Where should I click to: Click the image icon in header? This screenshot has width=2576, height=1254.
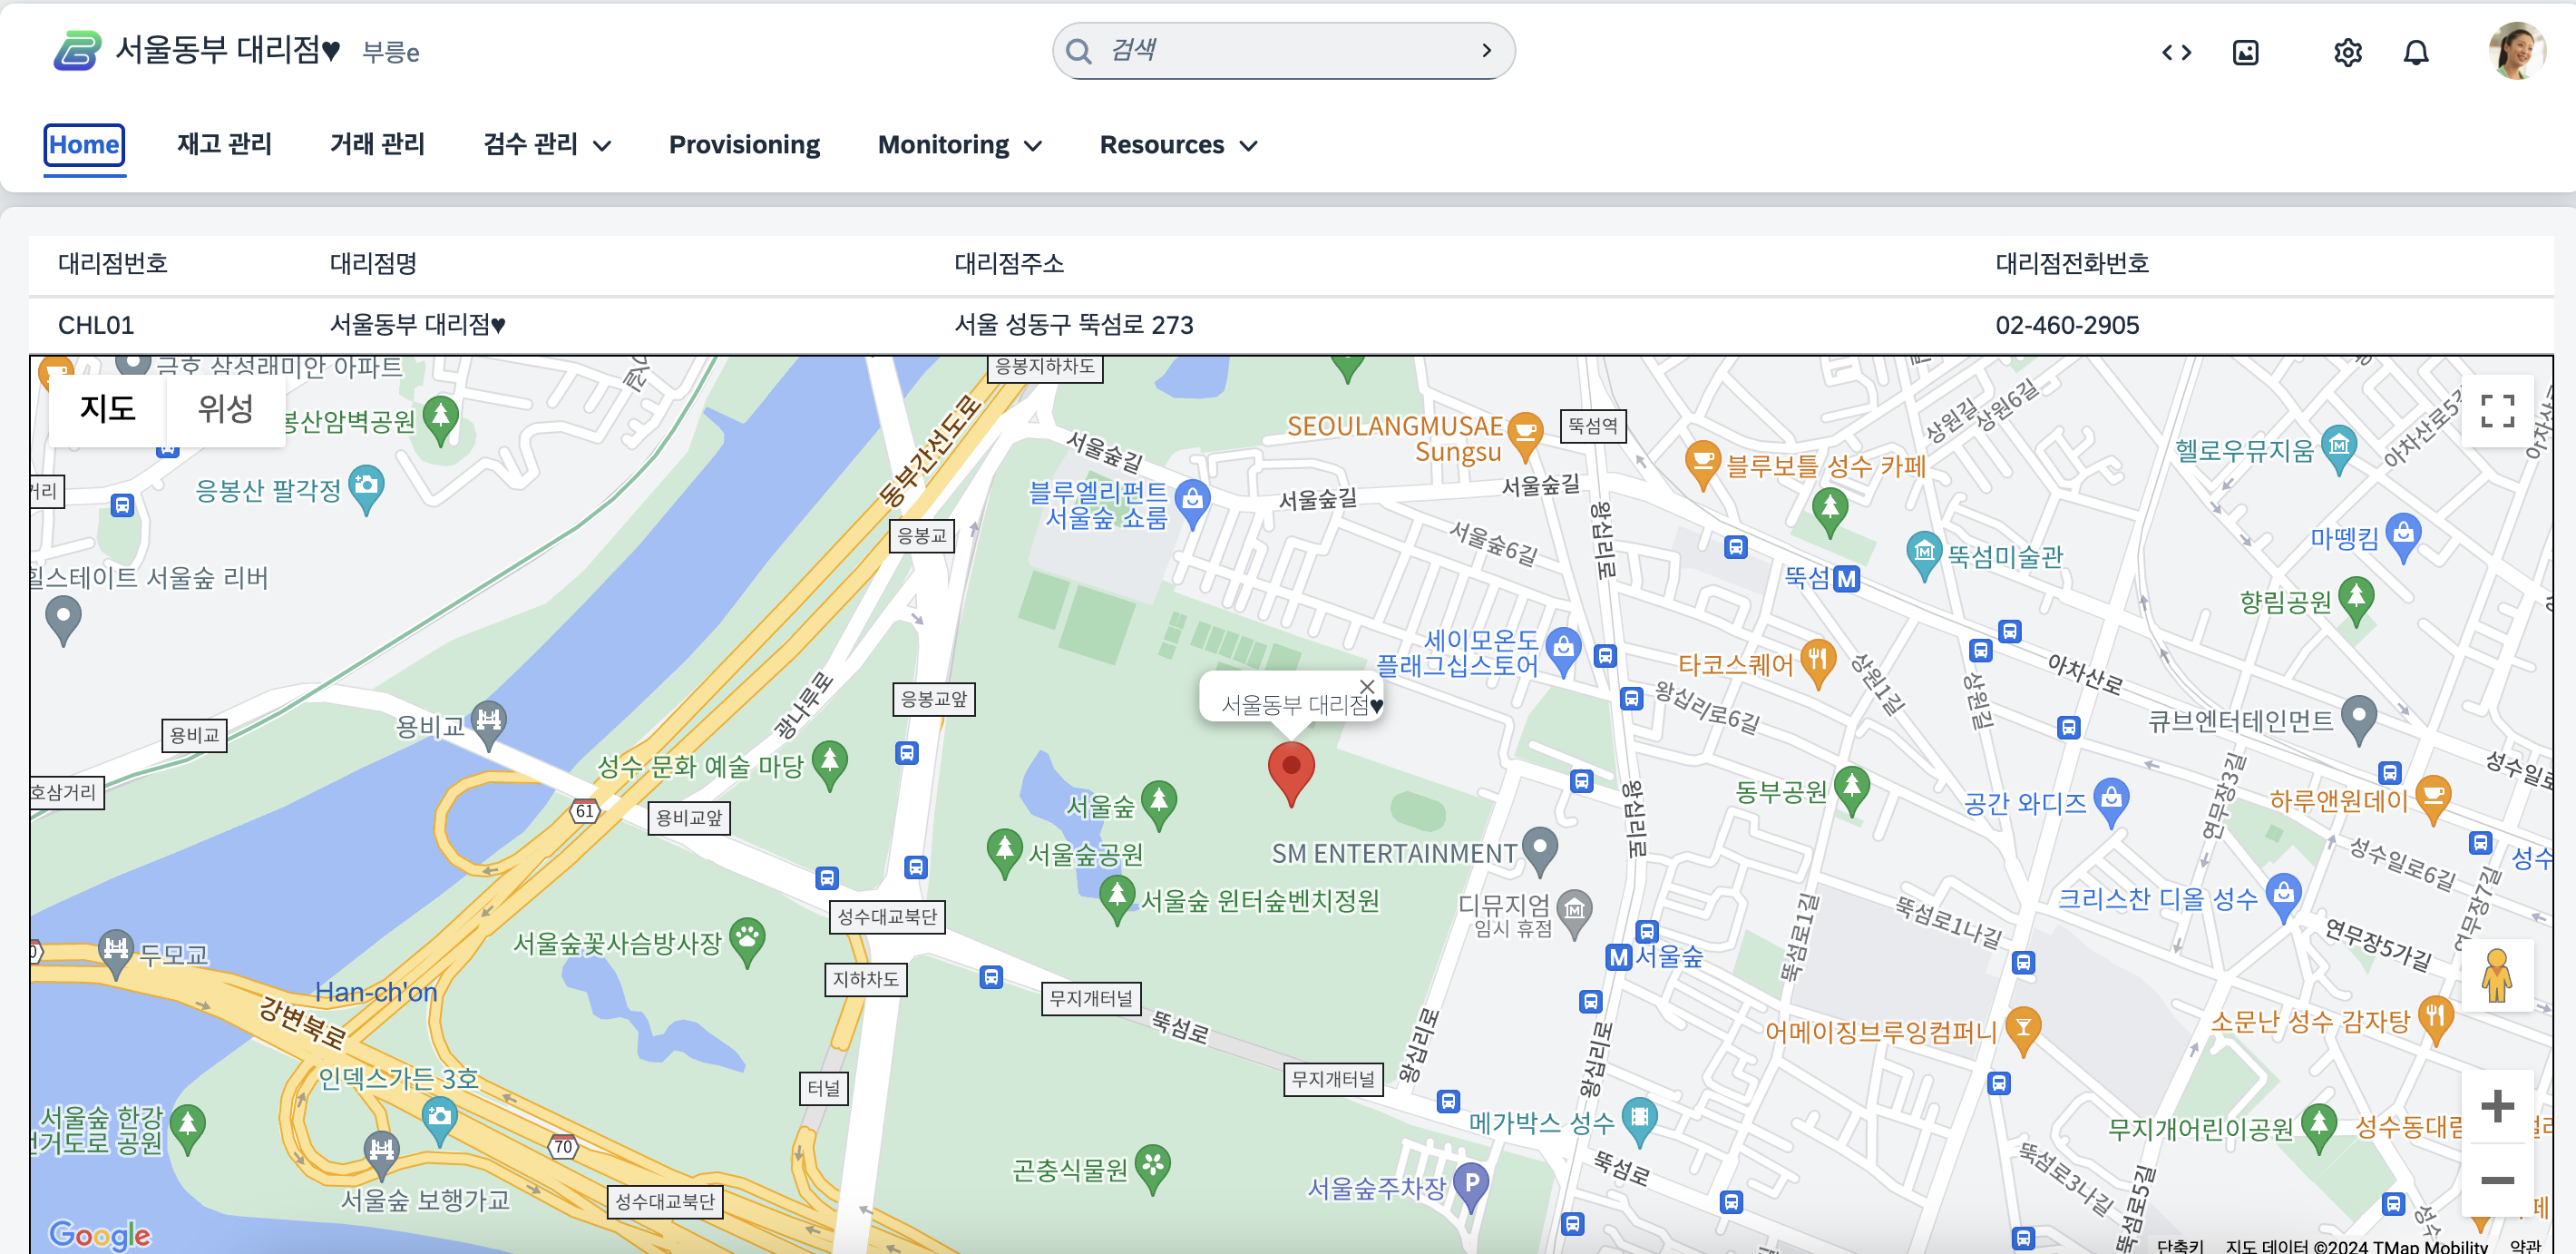coord(2245,52)
